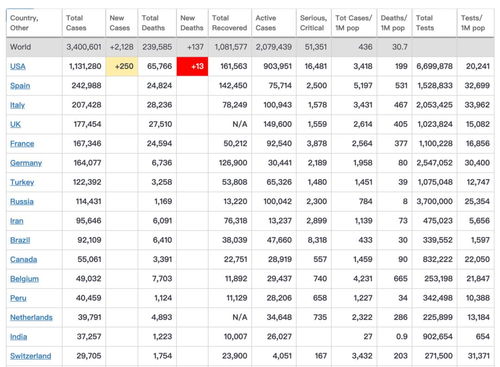
Task: Click Canada tests per million 22,050
Action: tap(477, 260)
